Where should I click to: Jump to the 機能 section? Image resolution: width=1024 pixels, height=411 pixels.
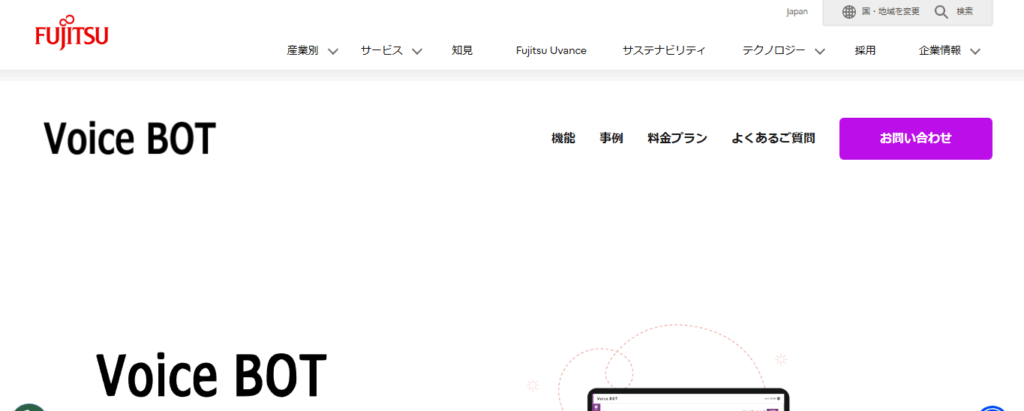(563, 139)
